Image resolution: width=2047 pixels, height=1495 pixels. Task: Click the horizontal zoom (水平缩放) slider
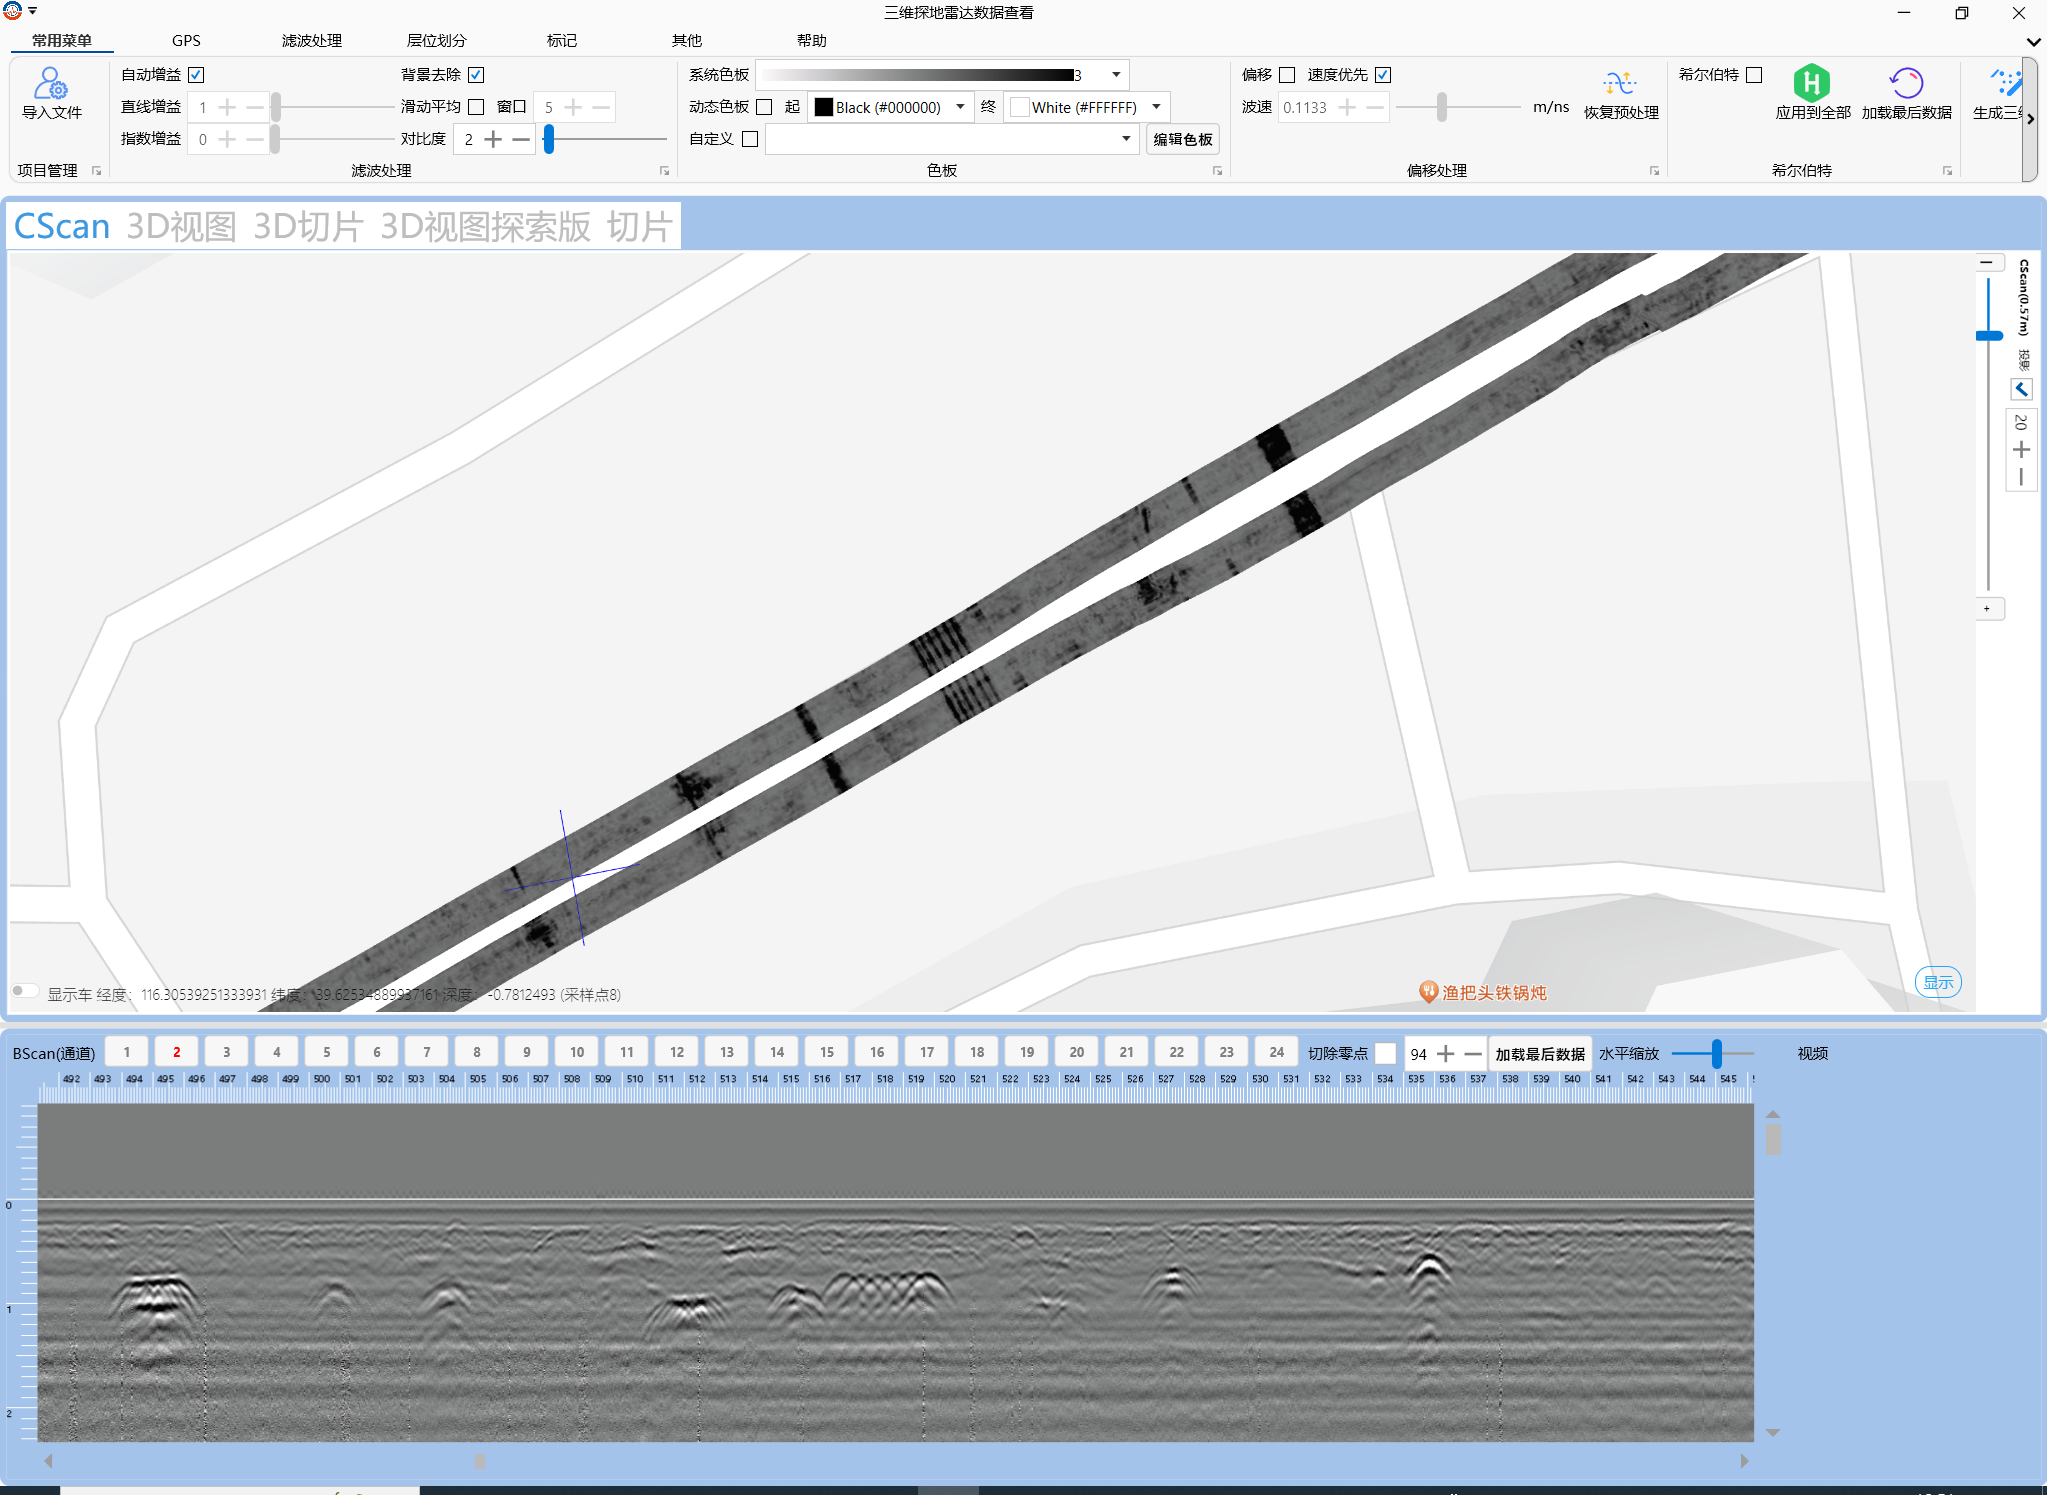(x=1716, y=1053)
